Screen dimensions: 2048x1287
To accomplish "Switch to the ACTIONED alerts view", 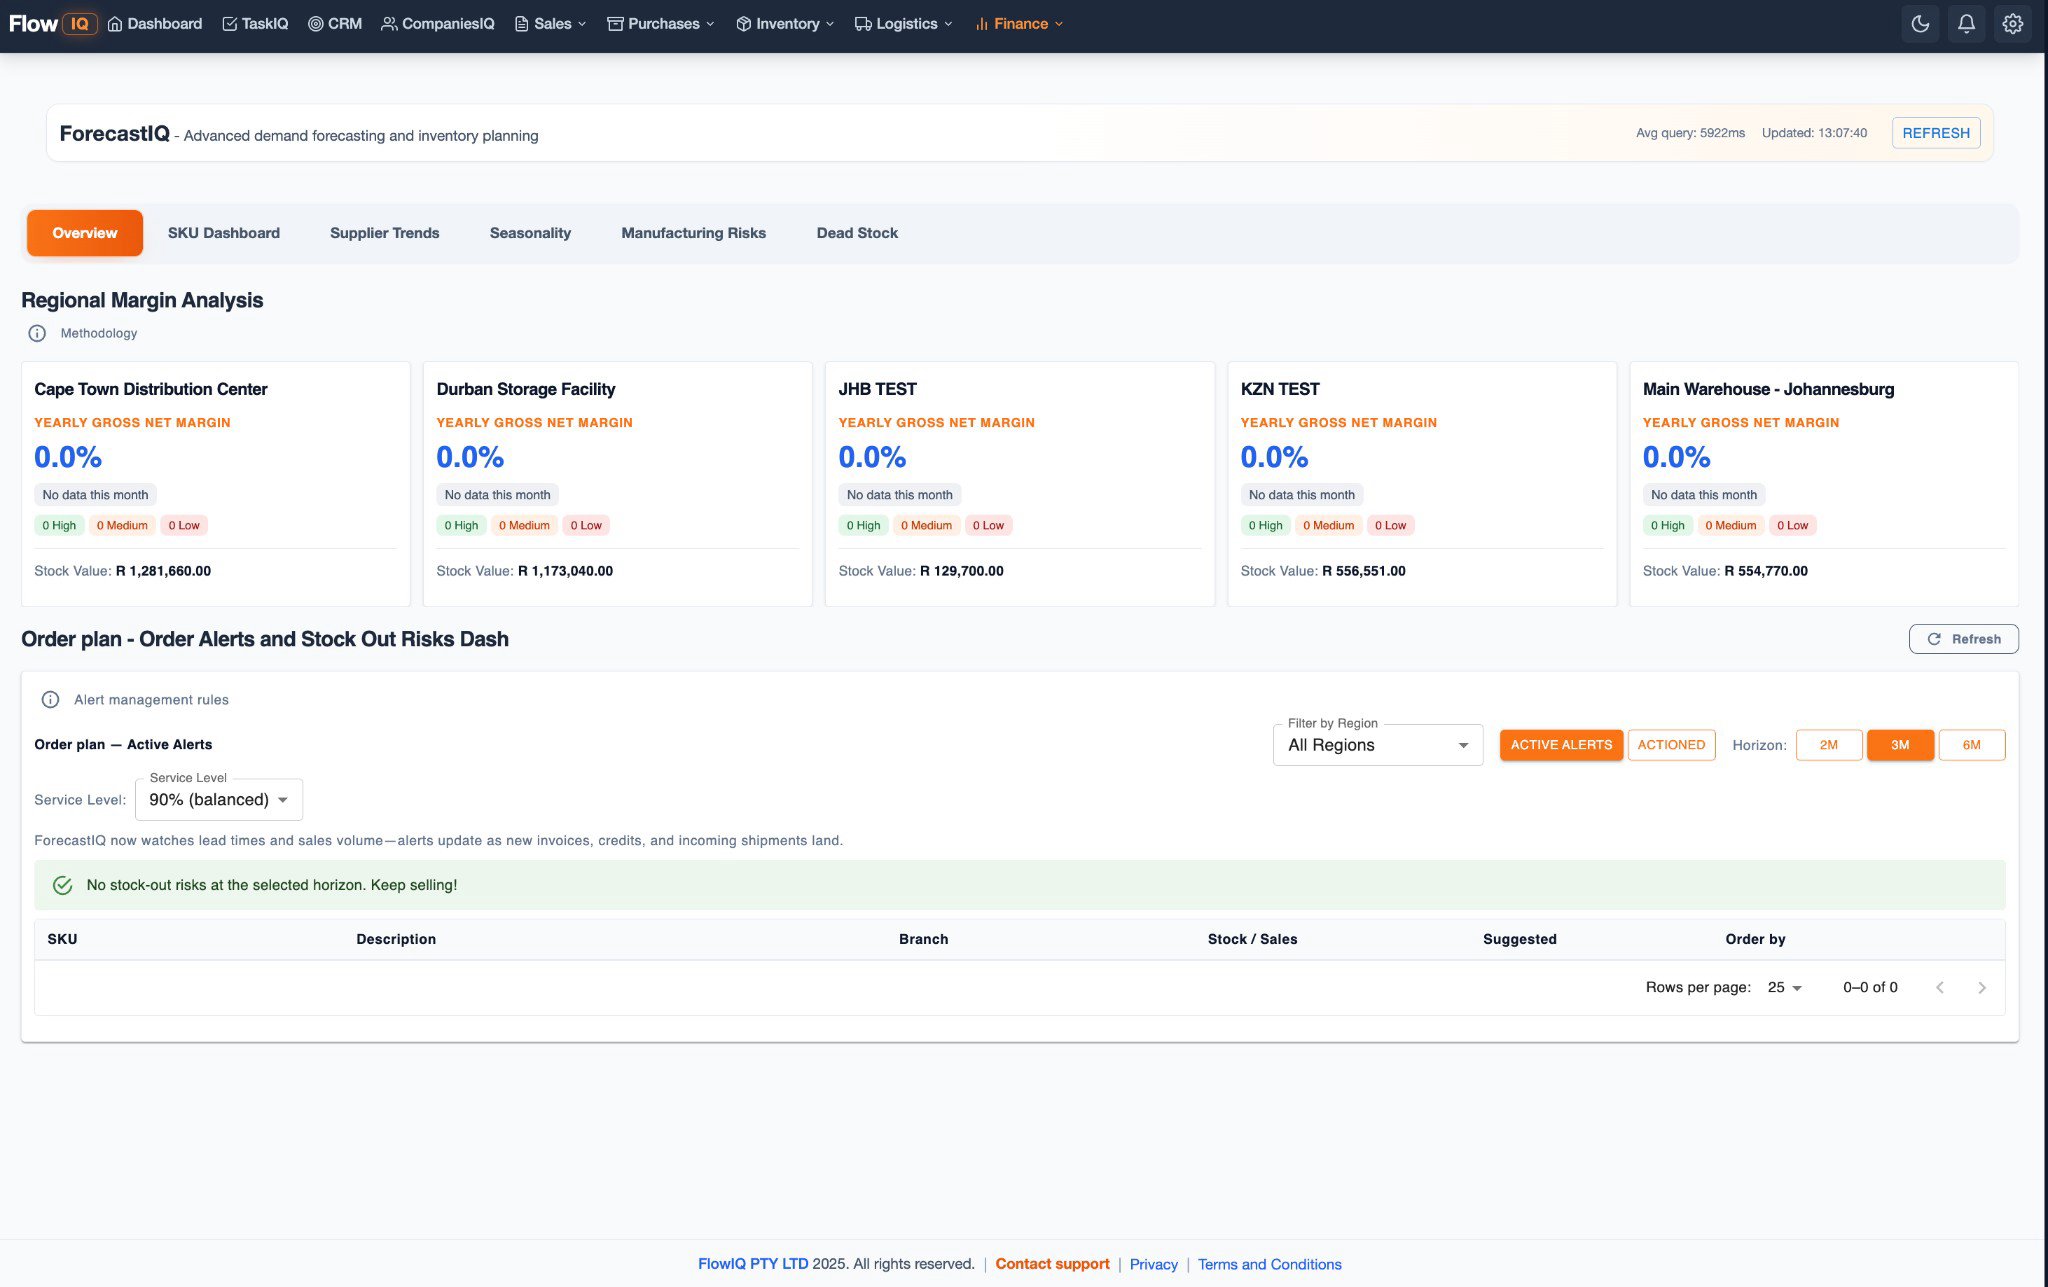I will coord(1671,744).
